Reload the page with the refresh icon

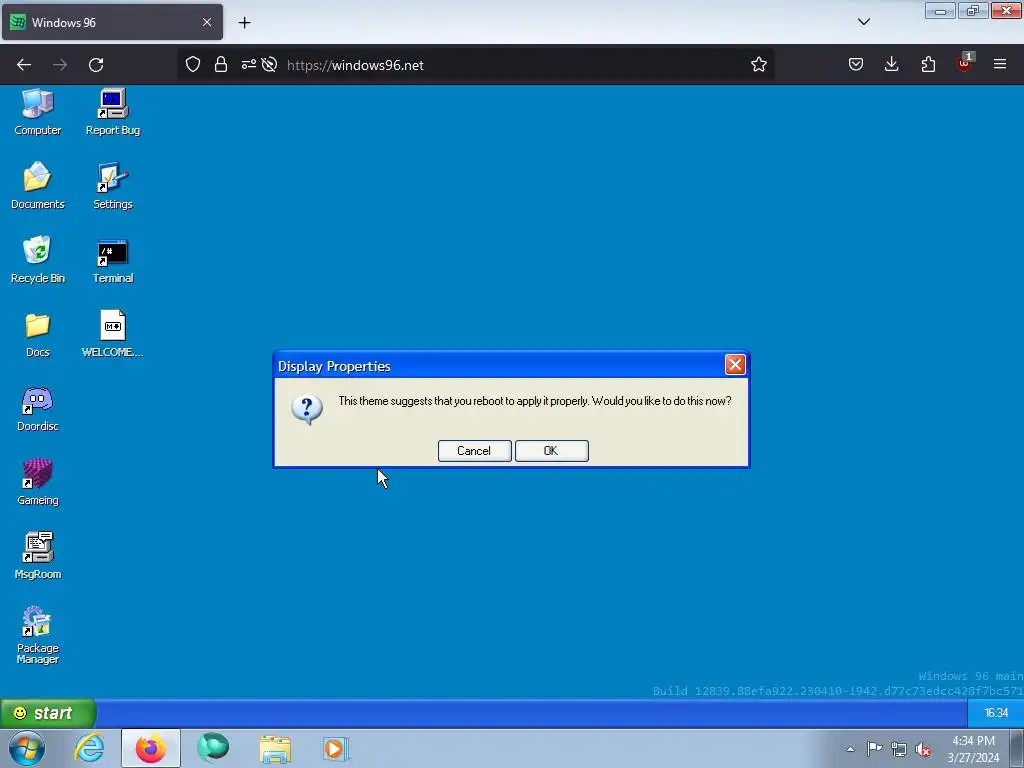tap(96, 65)
